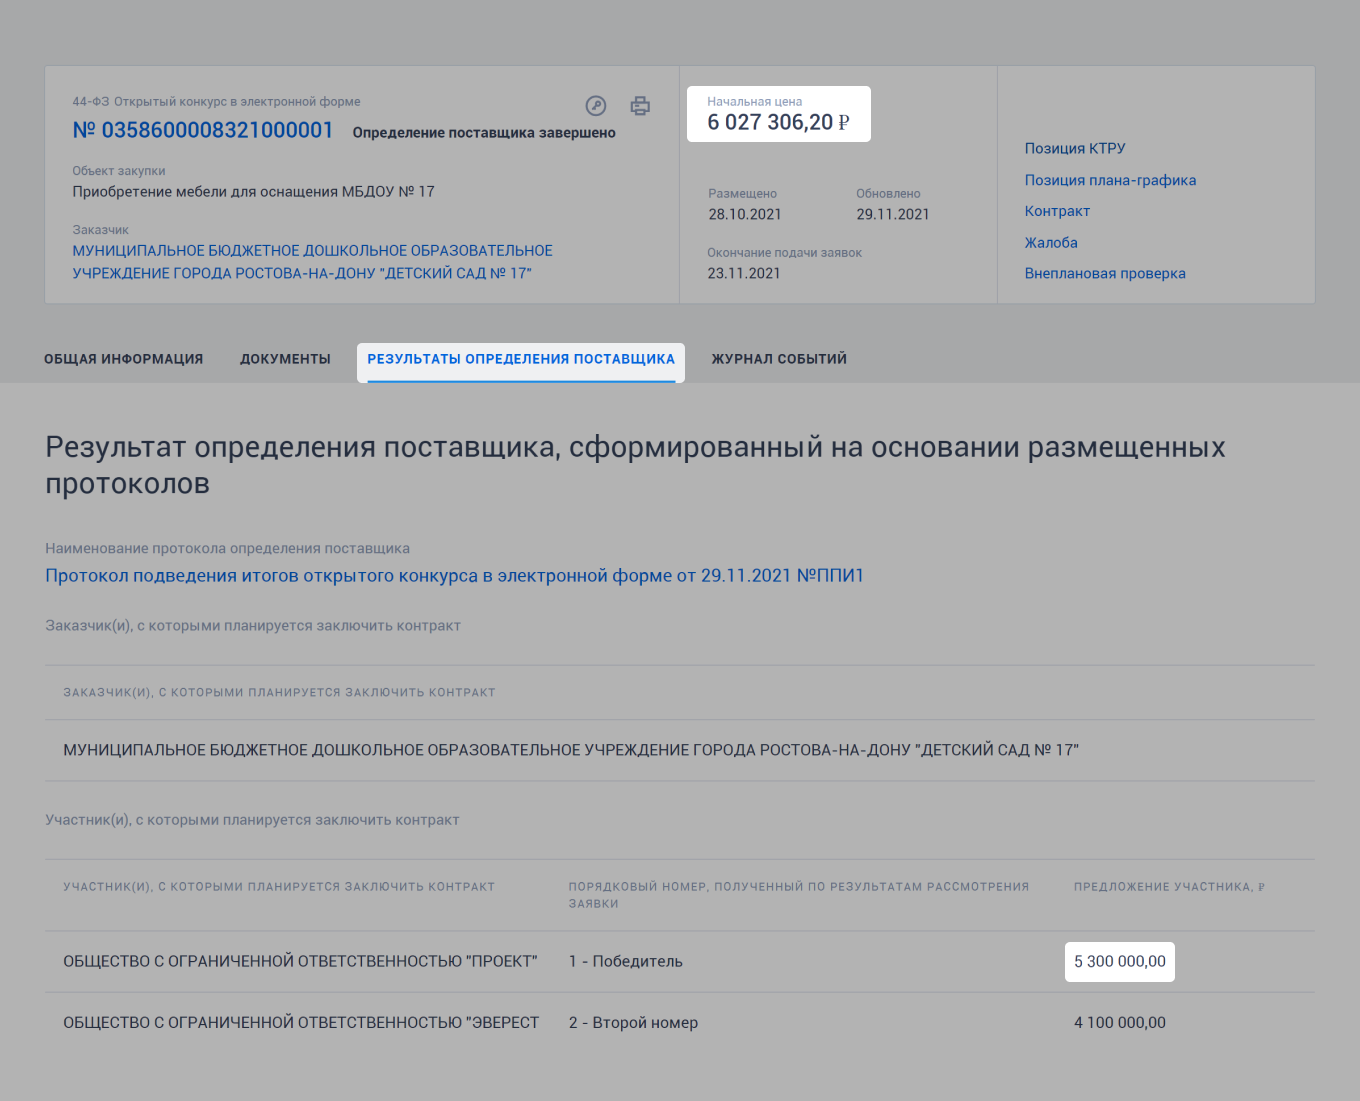The height and width of the screenshot is (1101, 1360).
Task: Click the Порядковый номер column header
Action: click(799, 895)
